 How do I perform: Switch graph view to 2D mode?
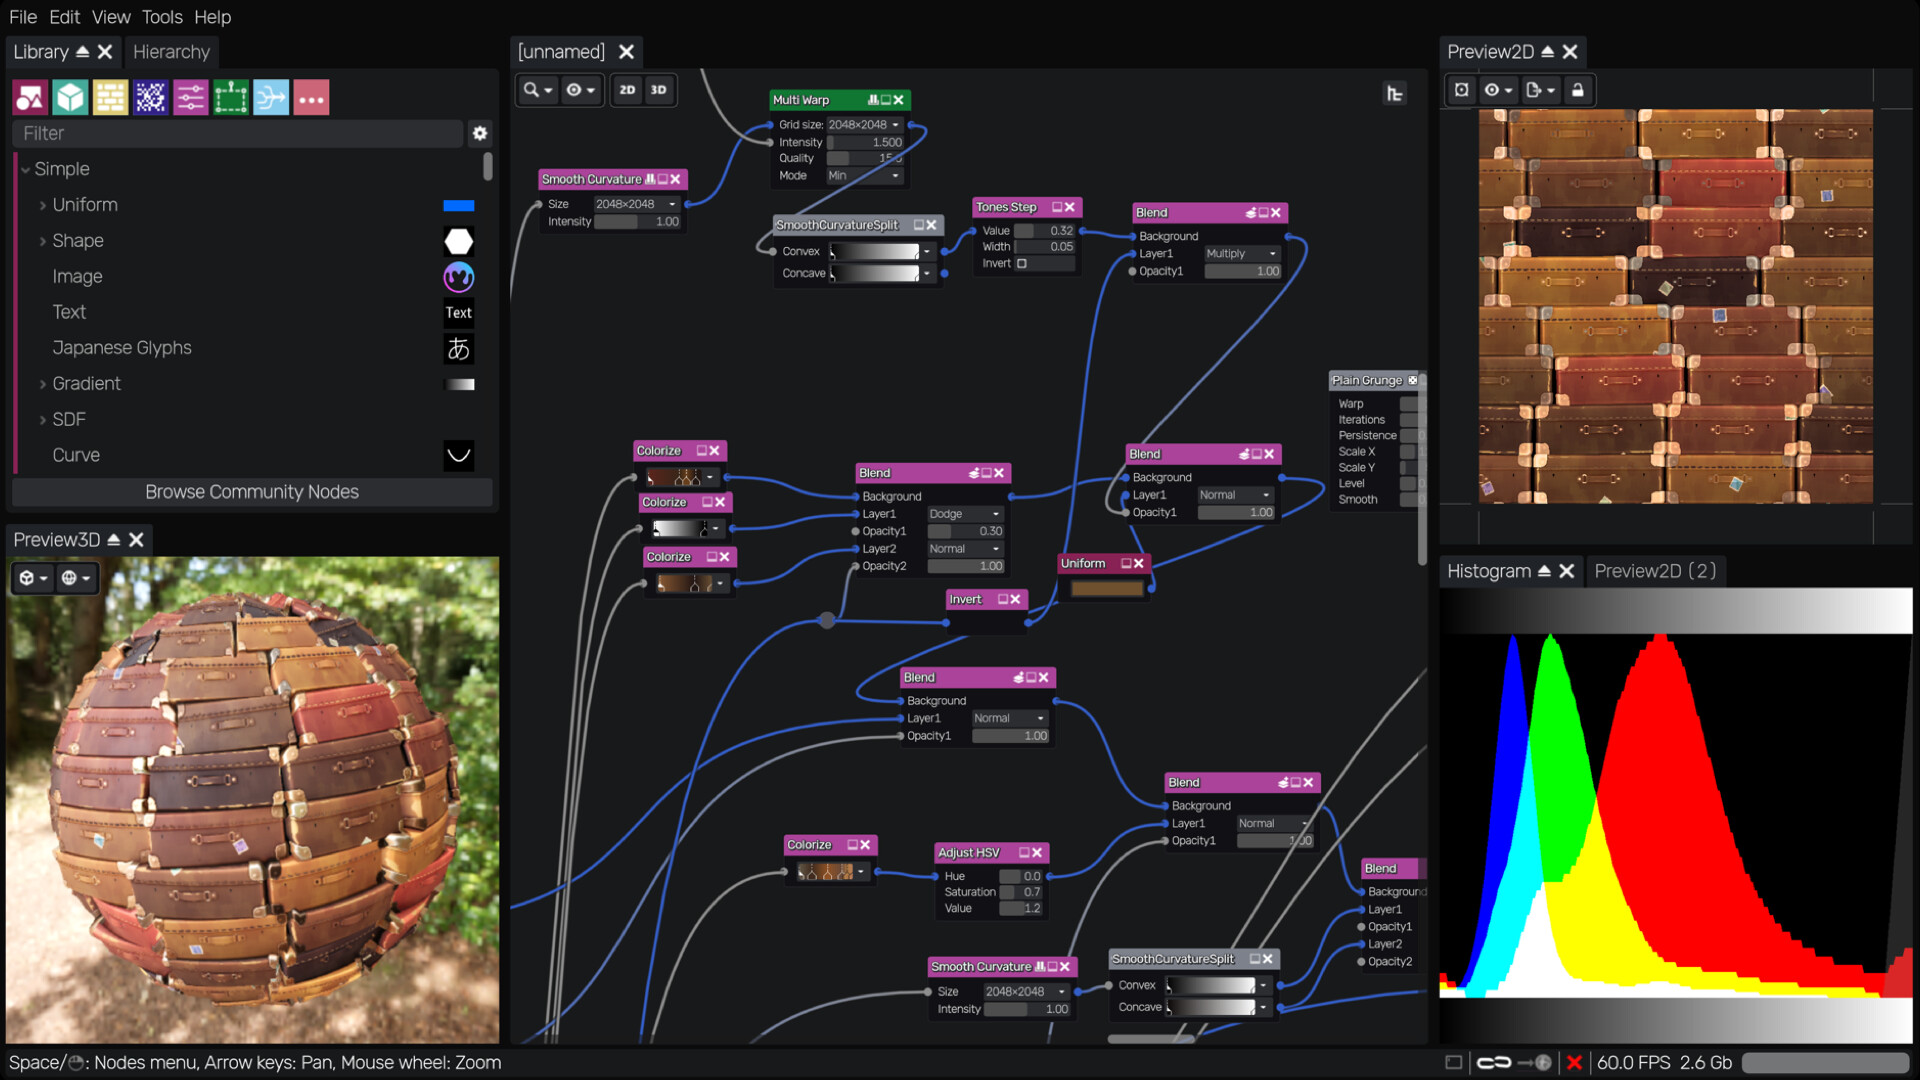[x=627, y=90]
